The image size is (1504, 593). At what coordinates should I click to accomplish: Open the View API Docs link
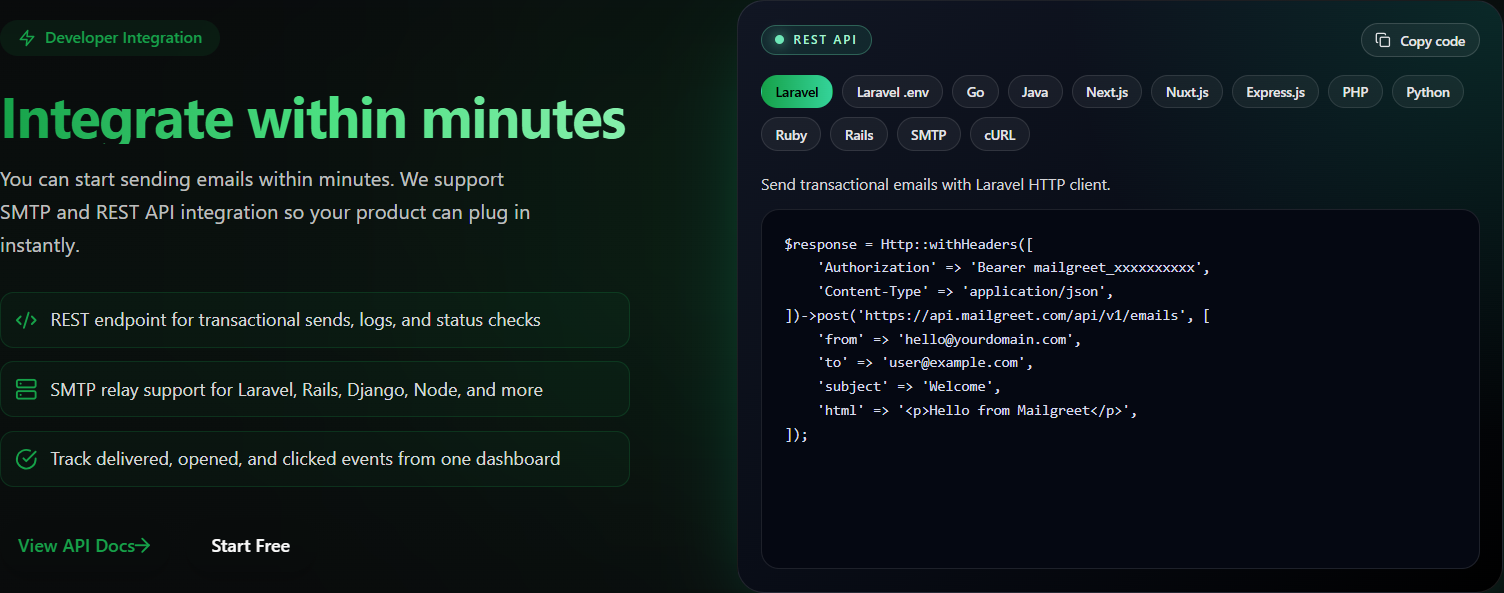(x=84, y=545)
